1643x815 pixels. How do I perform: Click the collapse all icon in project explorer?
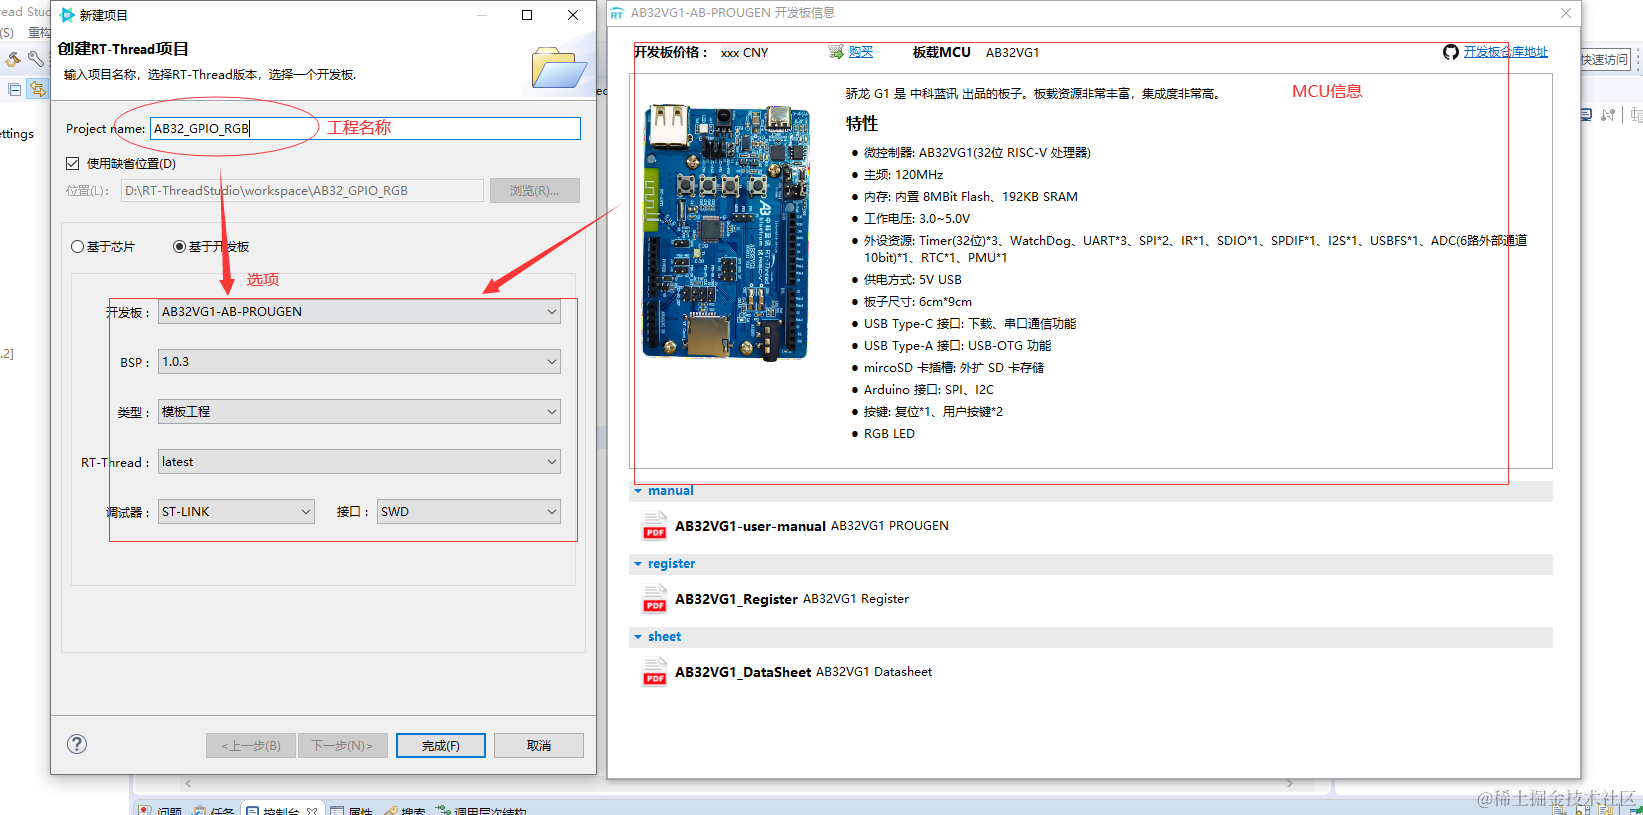tap(15, 90)
